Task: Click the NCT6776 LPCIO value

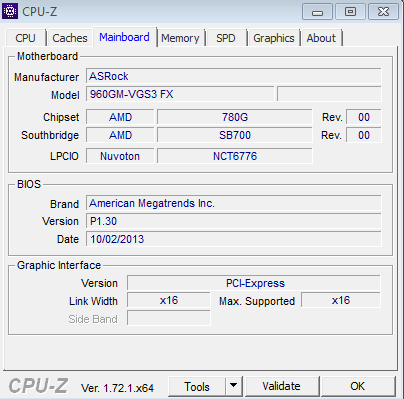Action: coord(235,156)
